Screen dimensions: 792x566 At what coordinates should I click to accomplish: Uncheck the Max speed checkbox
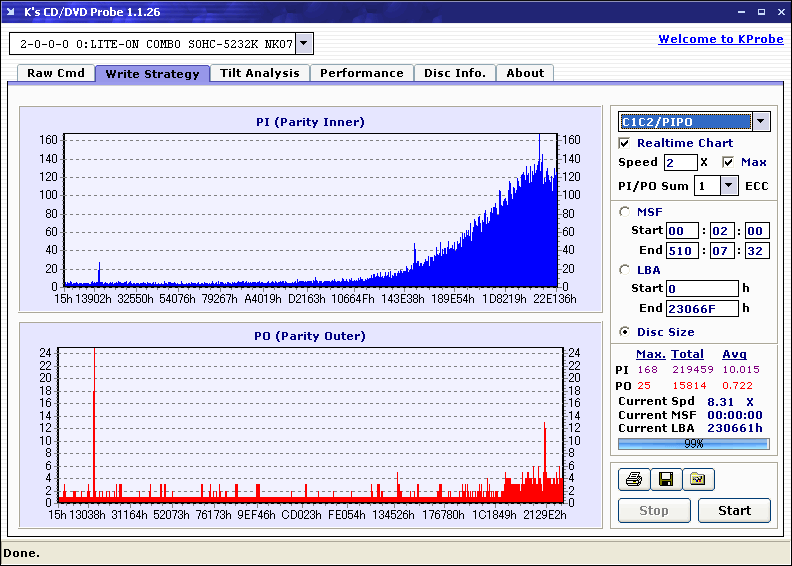(x=728, y=163)
